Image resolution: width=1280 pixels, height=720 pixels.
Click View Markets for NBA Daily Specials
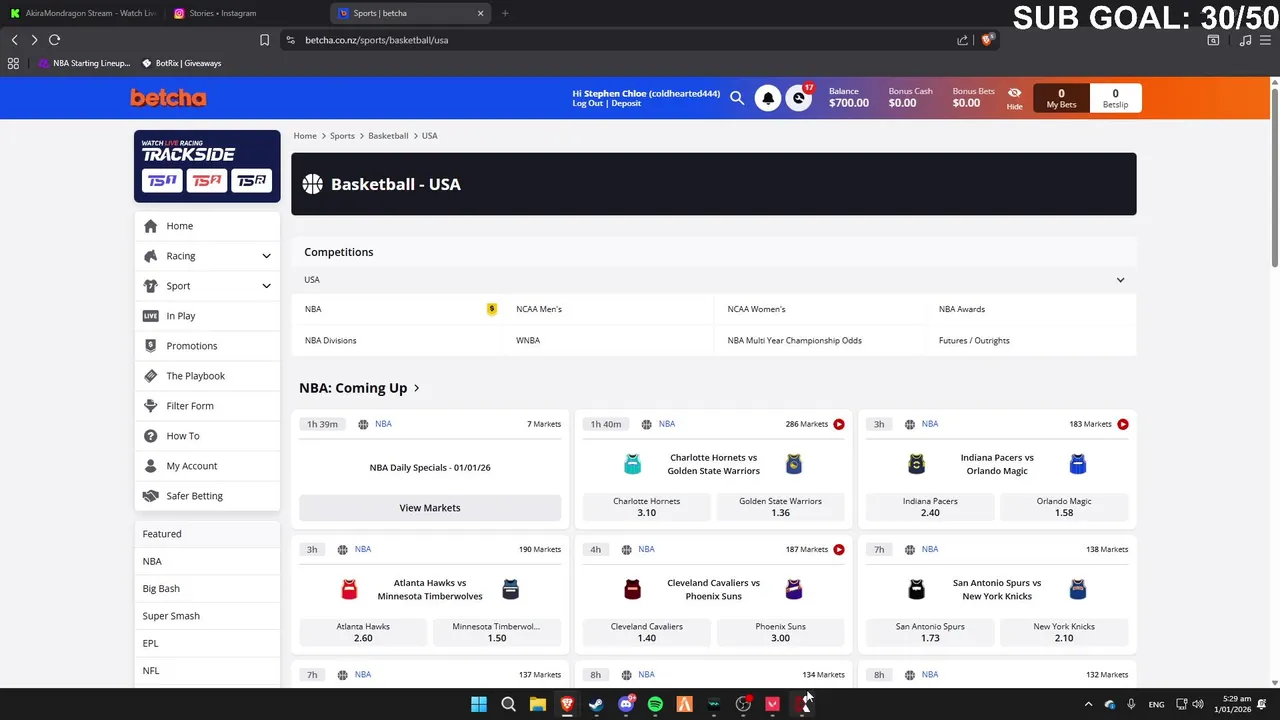(x=430, y=508)
